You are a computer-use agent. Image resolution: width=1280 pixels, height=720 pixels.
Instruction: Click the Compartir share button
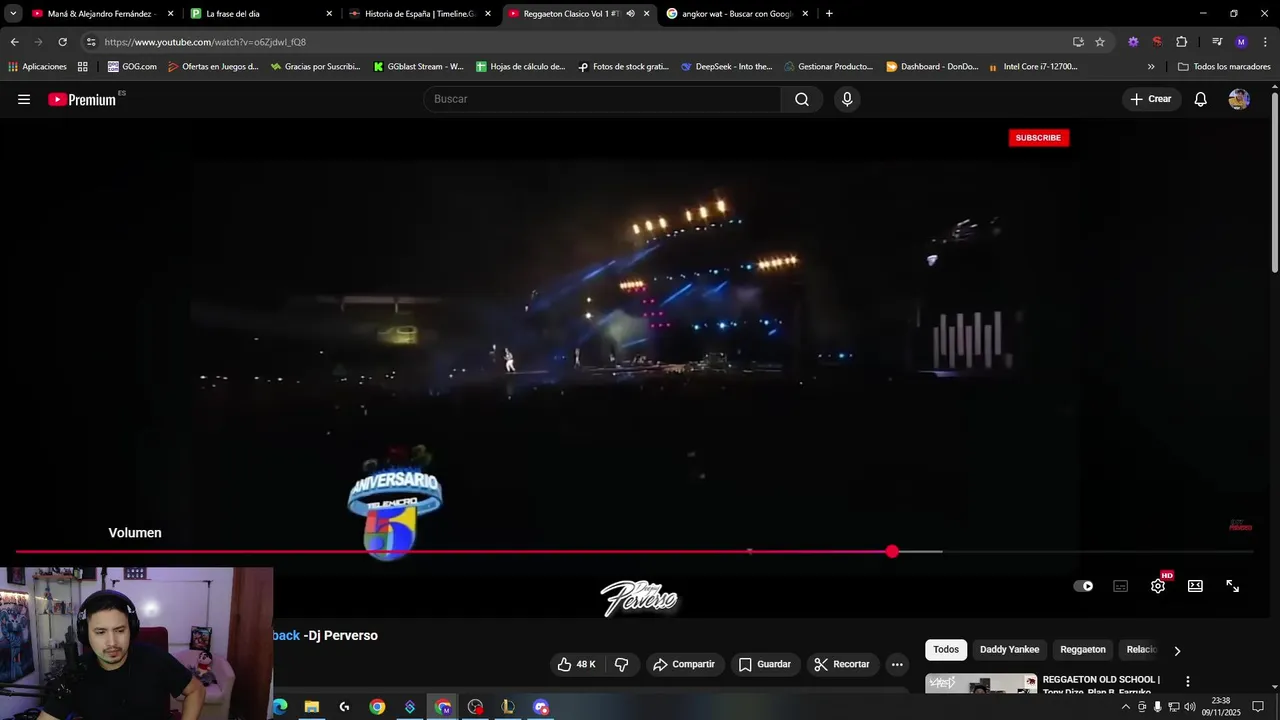point(684,664)
